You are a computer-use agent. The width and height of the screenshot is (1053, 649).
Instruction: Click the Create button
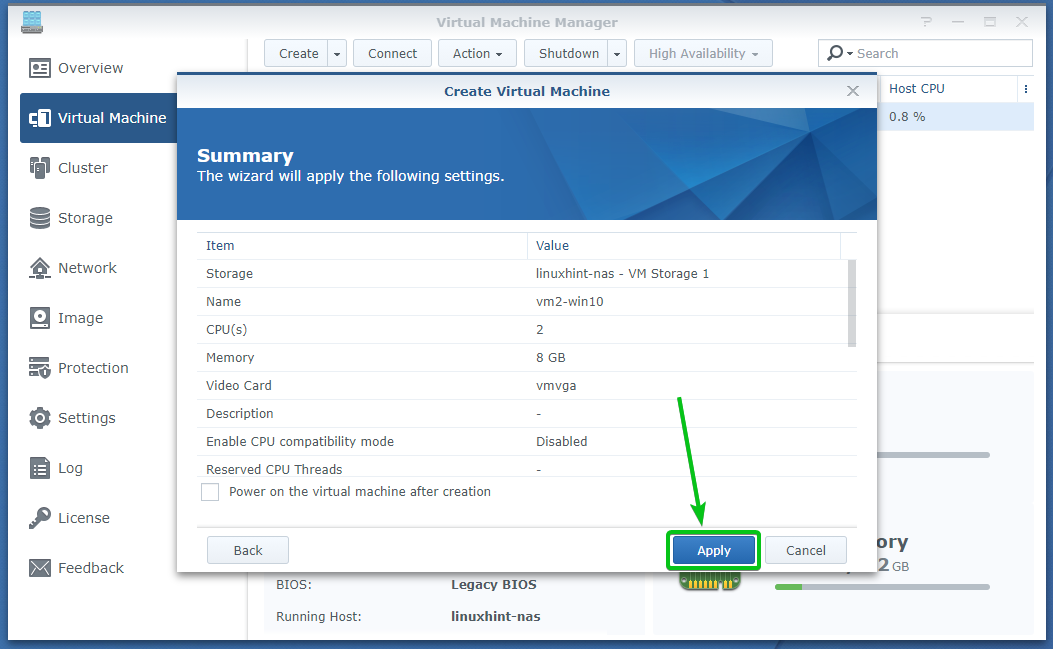[297, 54]
